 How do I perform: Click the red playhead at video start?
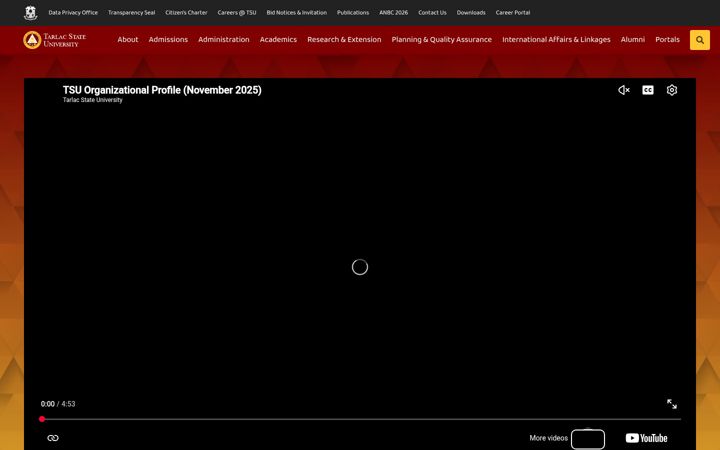click(x=42, y=419)
